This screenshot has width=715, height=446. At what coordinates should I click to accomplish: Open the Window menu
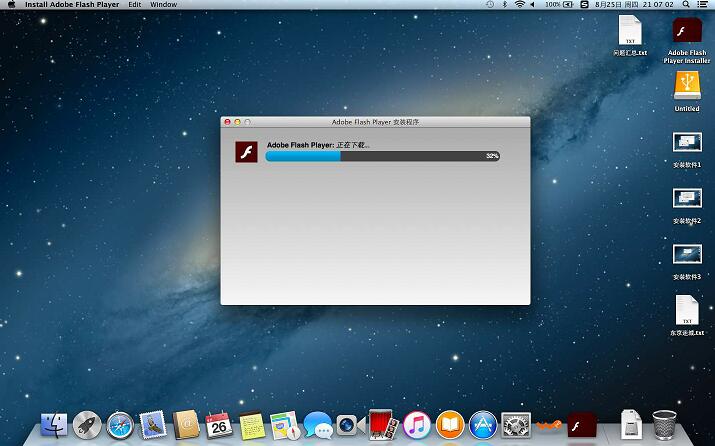pos(164,5)
